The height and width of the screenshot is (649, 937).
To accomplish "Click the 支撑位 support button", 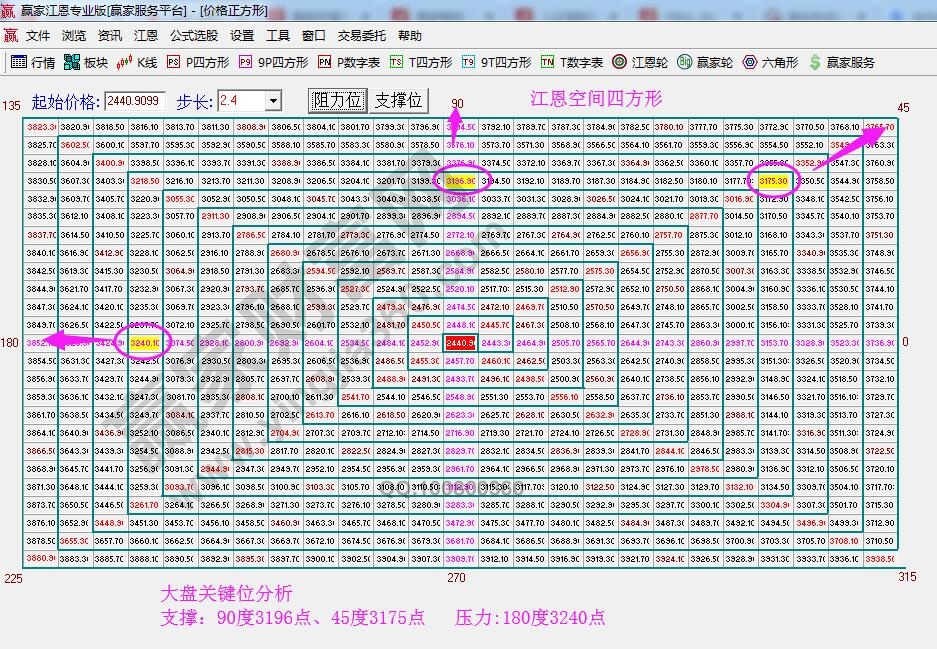I will tap(399, 99).
